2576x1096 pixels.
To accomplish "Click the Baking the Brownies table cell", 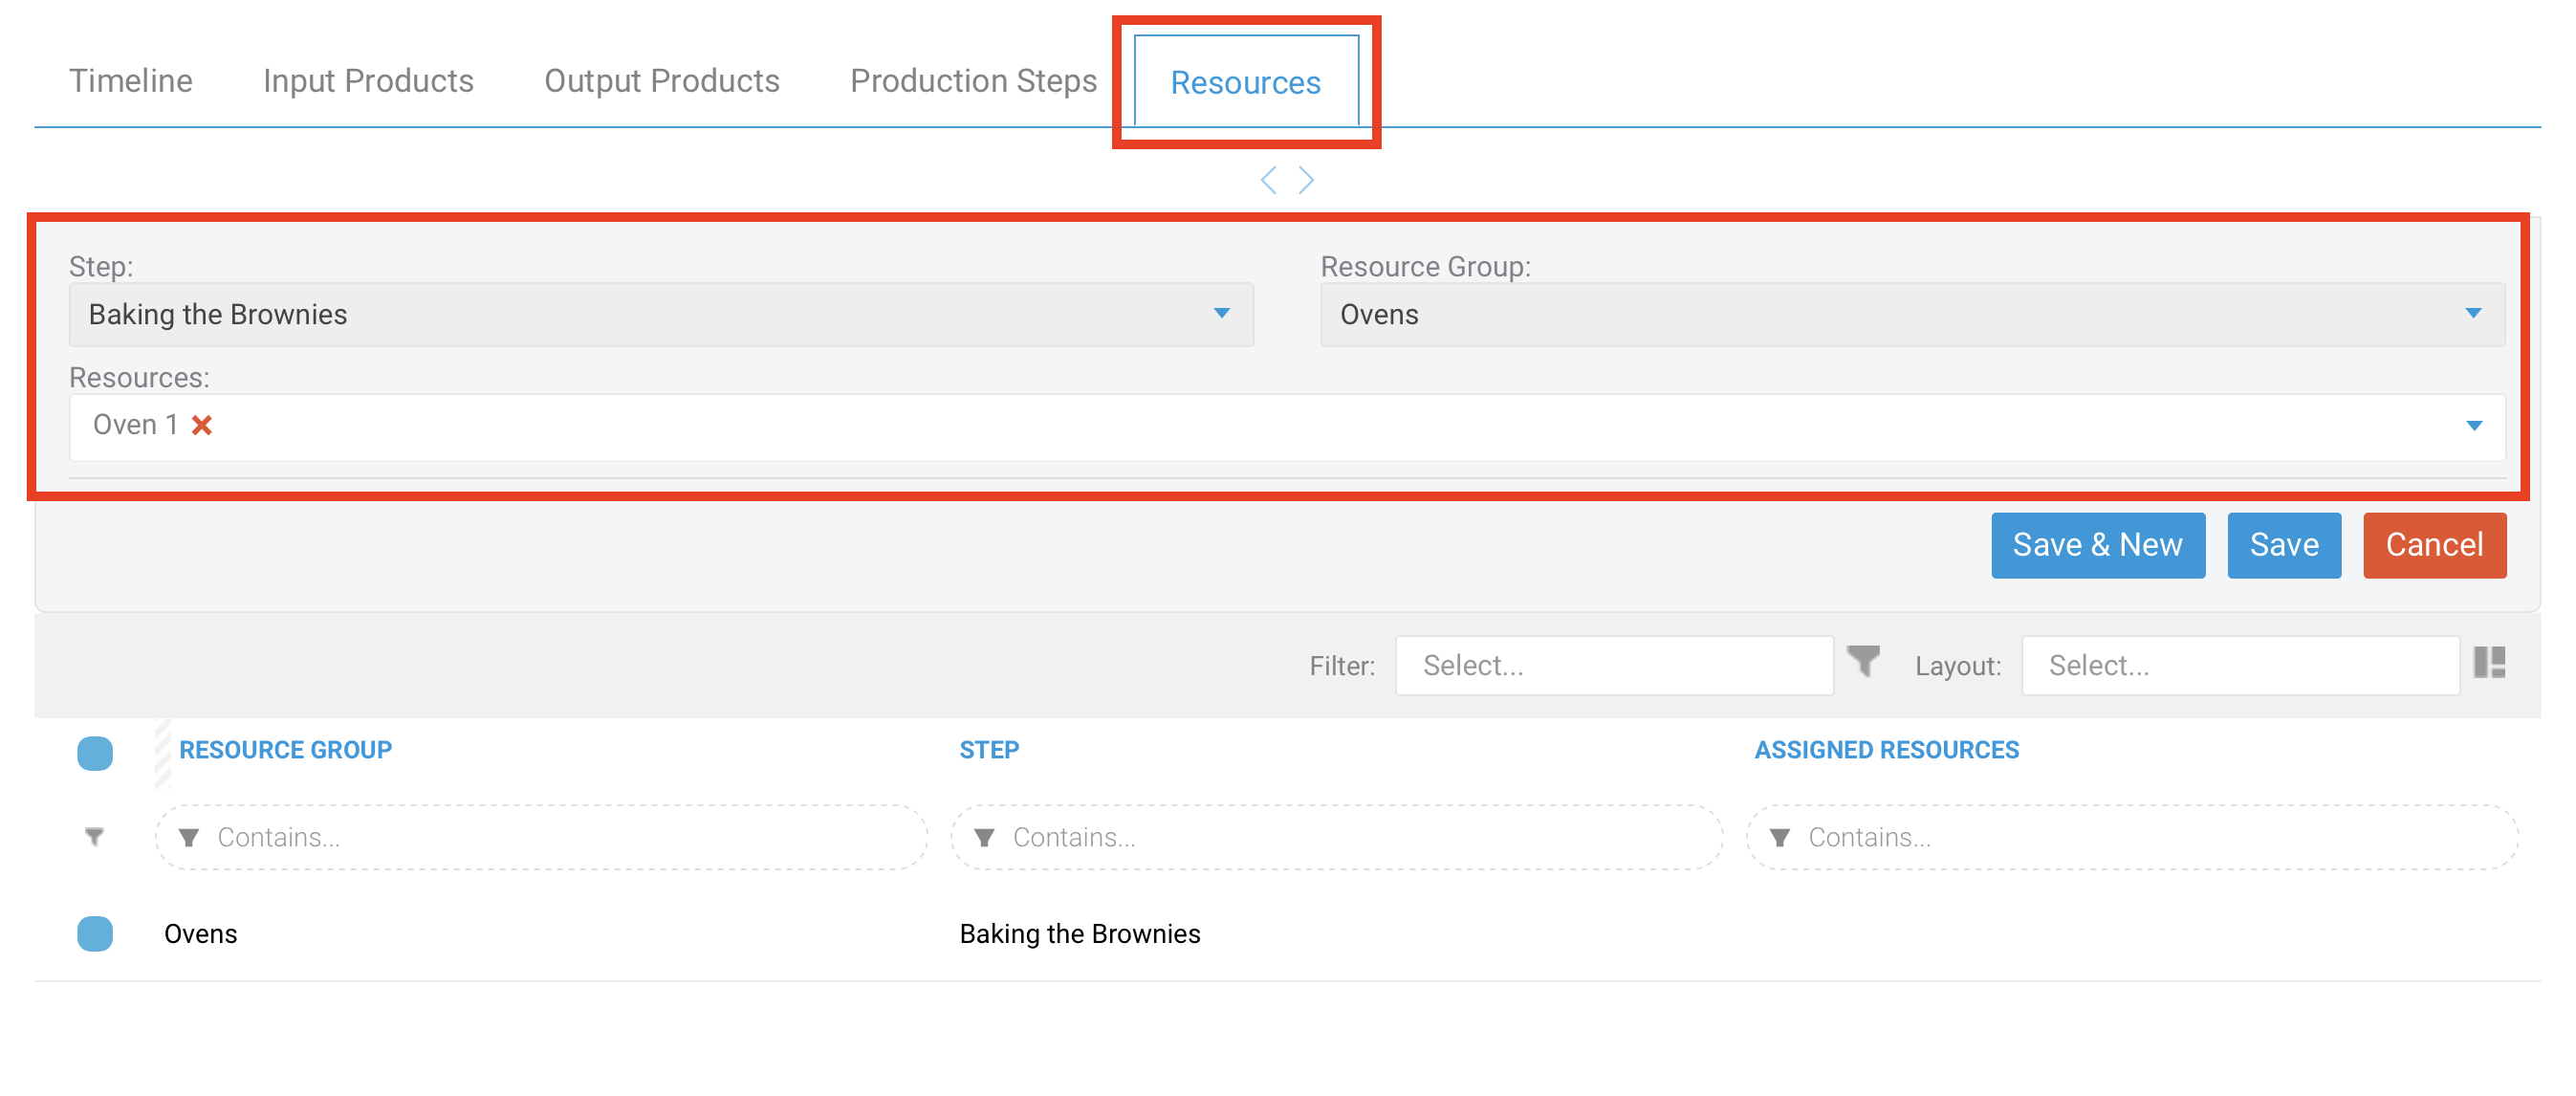I will (1079, 934).
